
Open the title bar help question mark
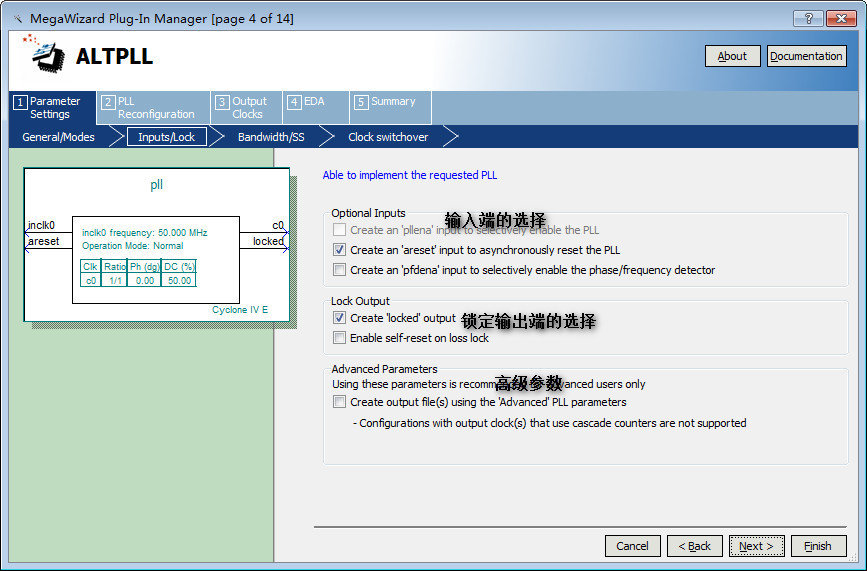[808, 18]
